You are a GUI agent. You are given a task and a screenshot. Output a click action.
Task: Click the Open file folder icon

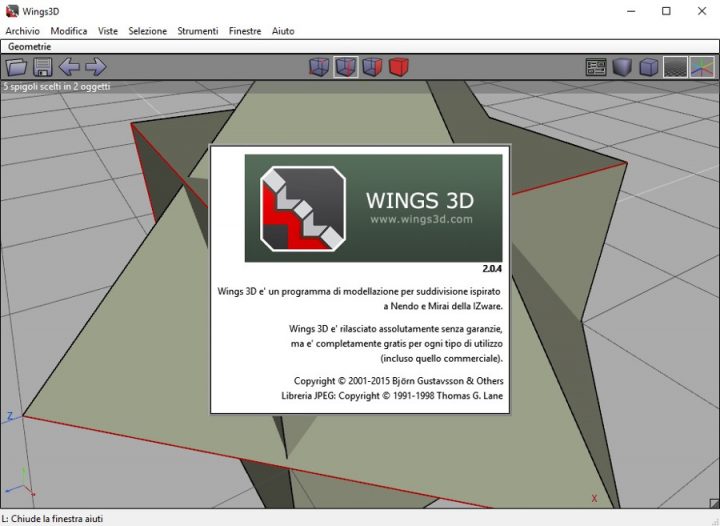[17, 67]
